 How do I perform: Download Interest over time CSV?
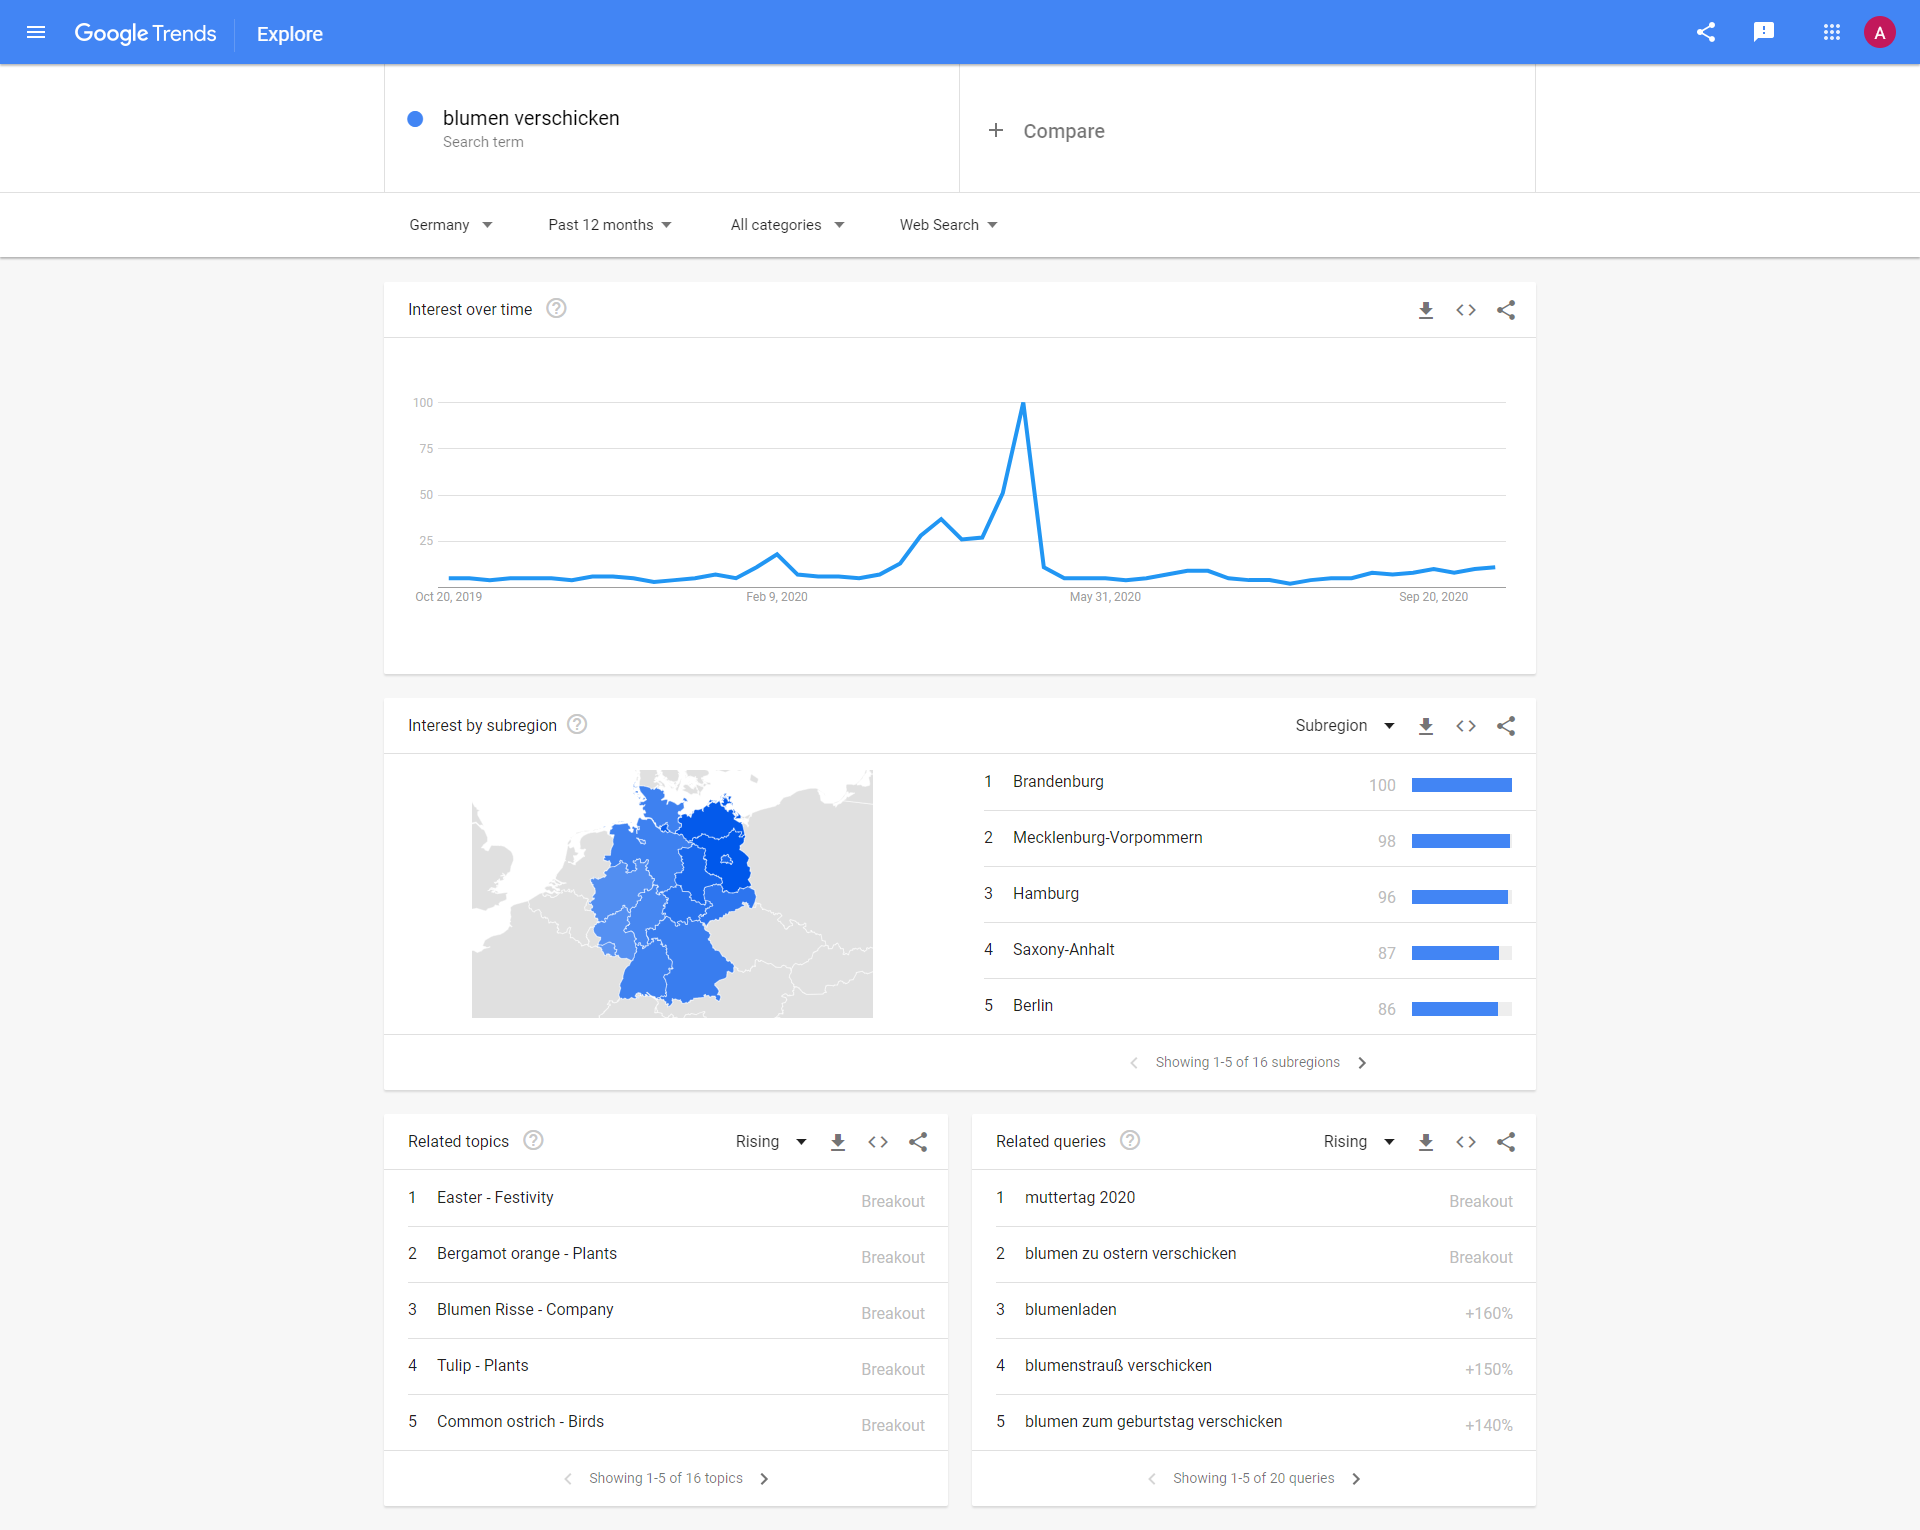(1426, 310)
